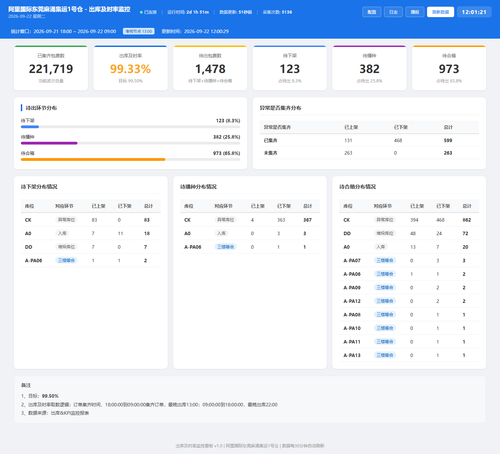This screenshot has height=454, width=500.
Task: Click the 382 (25.8%) value label
Action: (227, 137)
